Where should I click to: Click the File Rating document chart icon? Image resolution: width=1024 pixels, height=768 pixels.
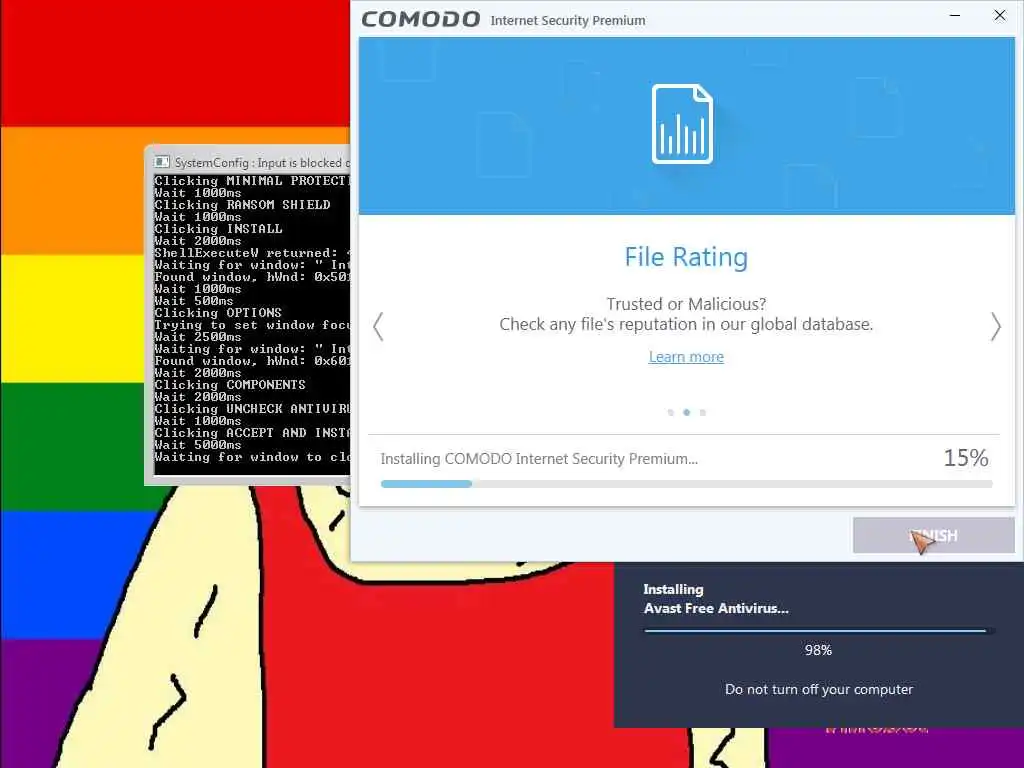(x=682, y=124)
